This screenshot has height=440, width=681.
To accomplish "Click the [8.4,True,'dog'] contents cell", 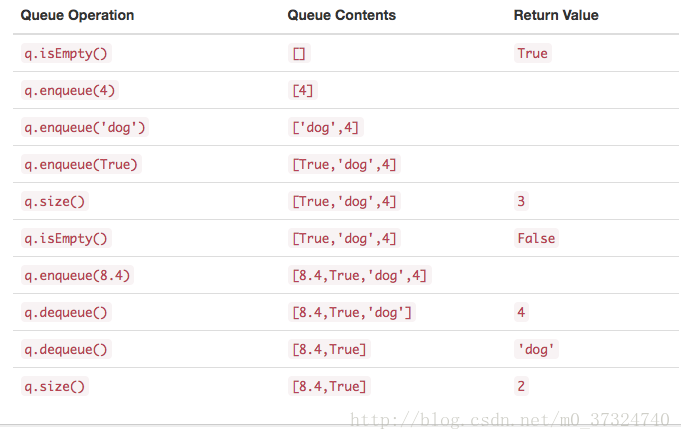I will tap(352, 312).
